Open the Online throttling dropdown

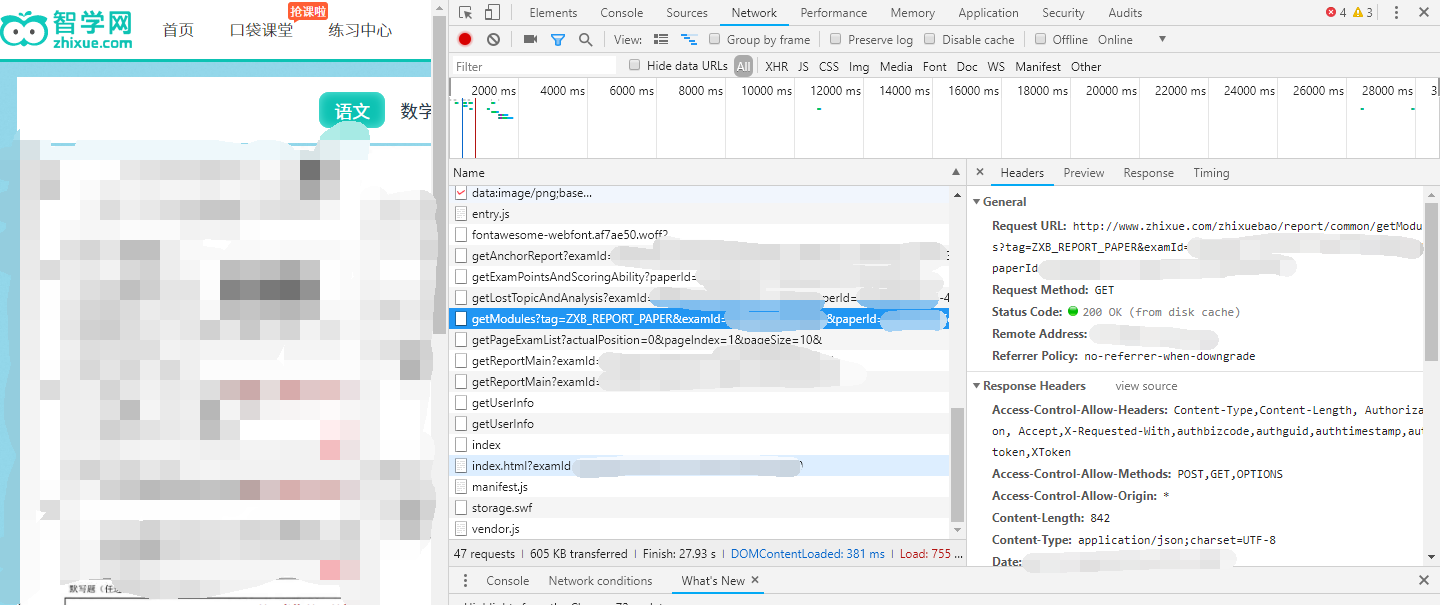[1132, 39]
